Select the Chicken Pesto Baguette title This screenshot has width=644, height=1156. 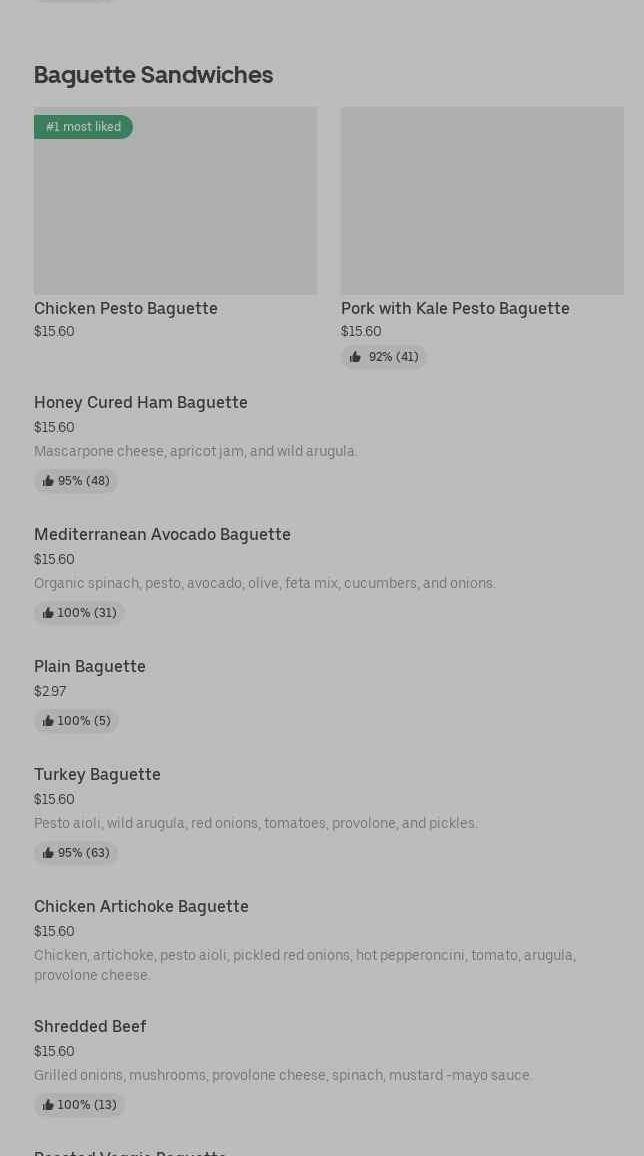126,308
